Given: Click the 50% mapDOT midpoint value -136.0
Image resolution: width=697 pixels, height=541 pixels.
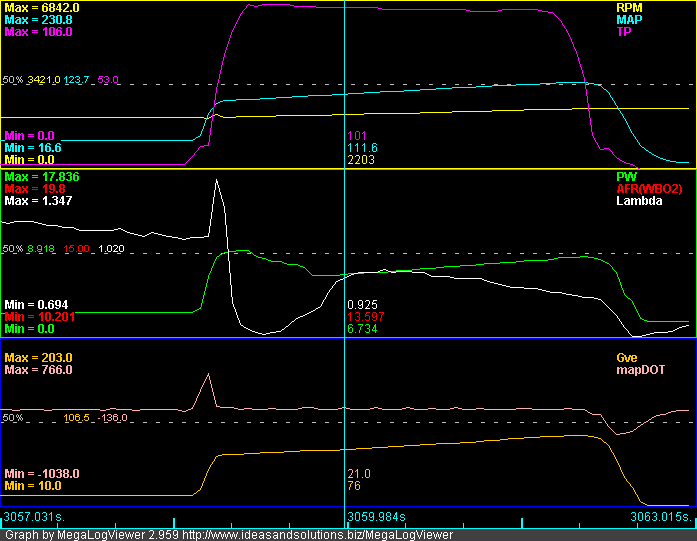Looking at the screenshot, I should click(112, 417).
